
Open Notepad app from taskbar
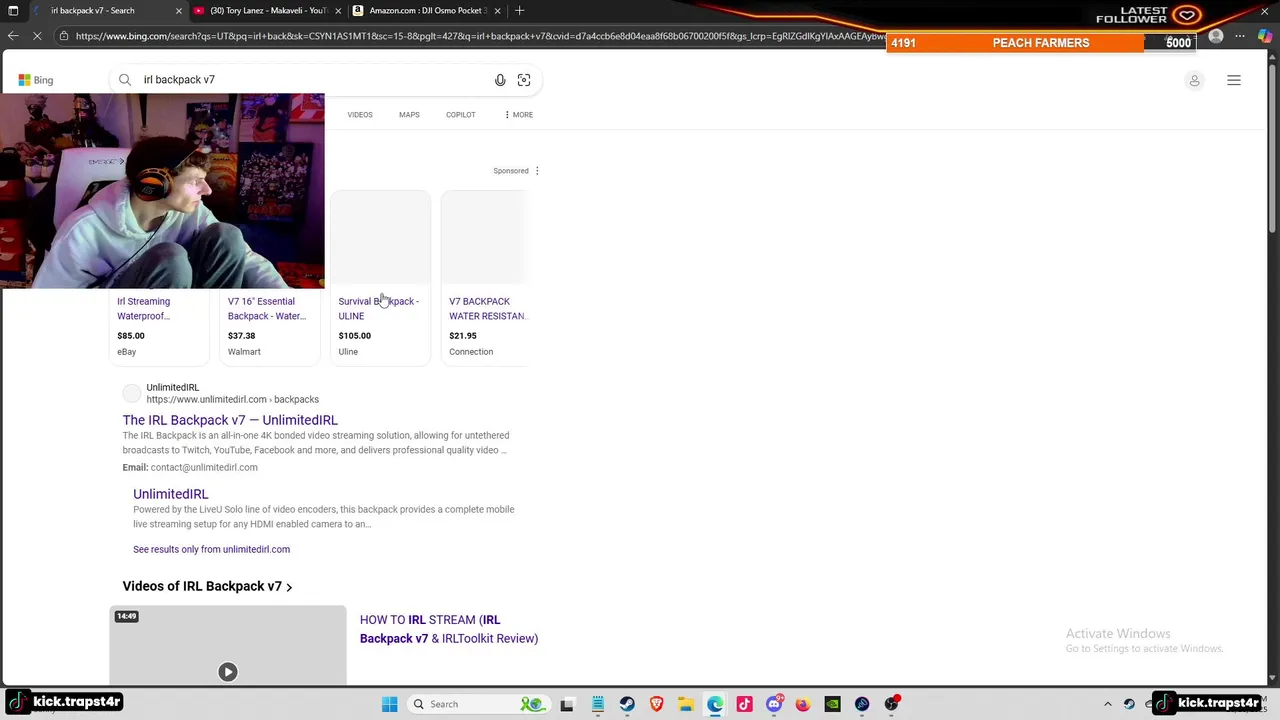(598, 704)
